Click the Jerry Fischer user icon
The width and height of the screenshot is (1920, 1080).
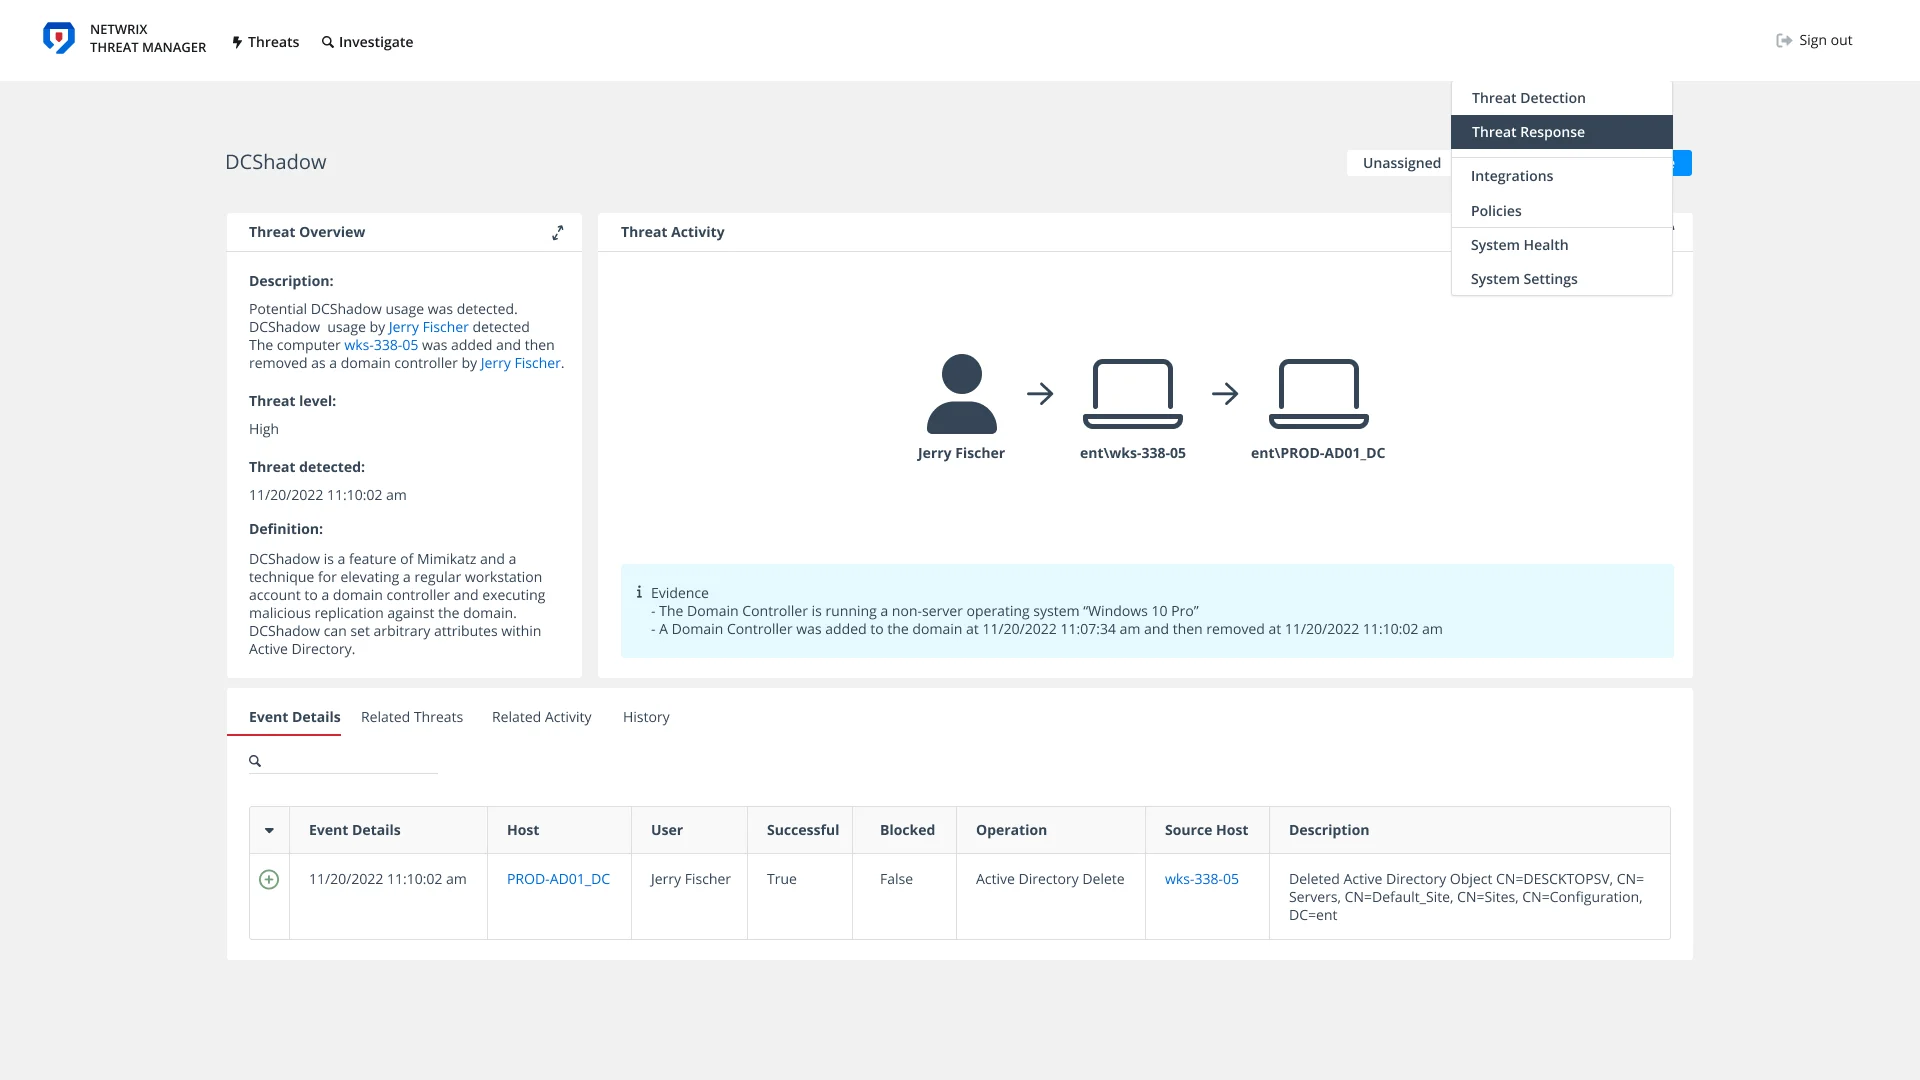coord(961,394)
